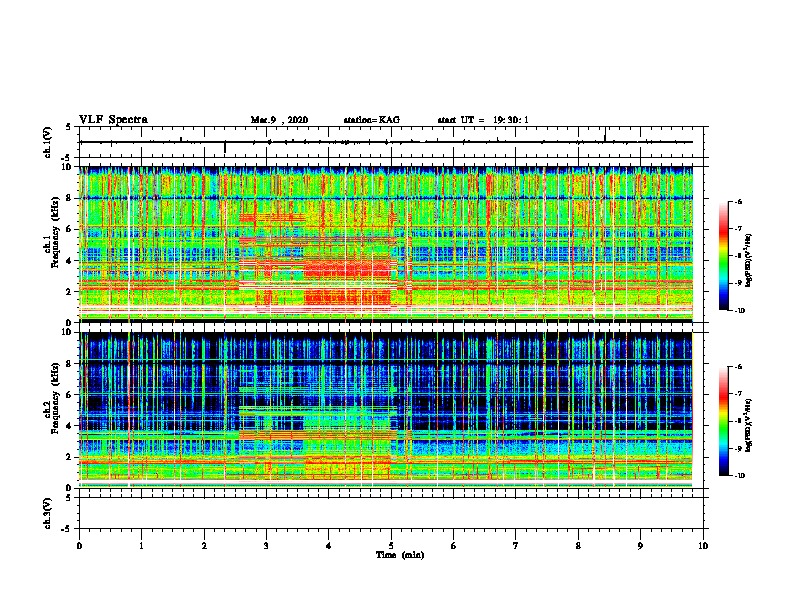The width and height of the screenshot is (792, 612).
Task: Click time axis tick label "4"
Action: coord(329,546)
